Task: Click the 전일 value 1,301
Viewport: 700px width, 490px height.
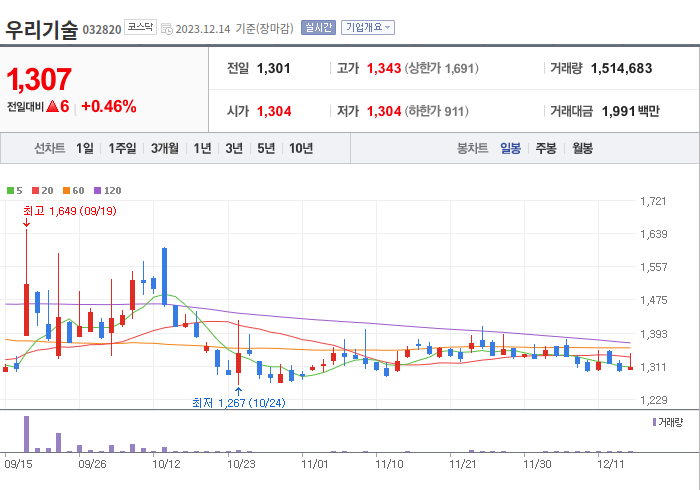Action: point(274,68)
